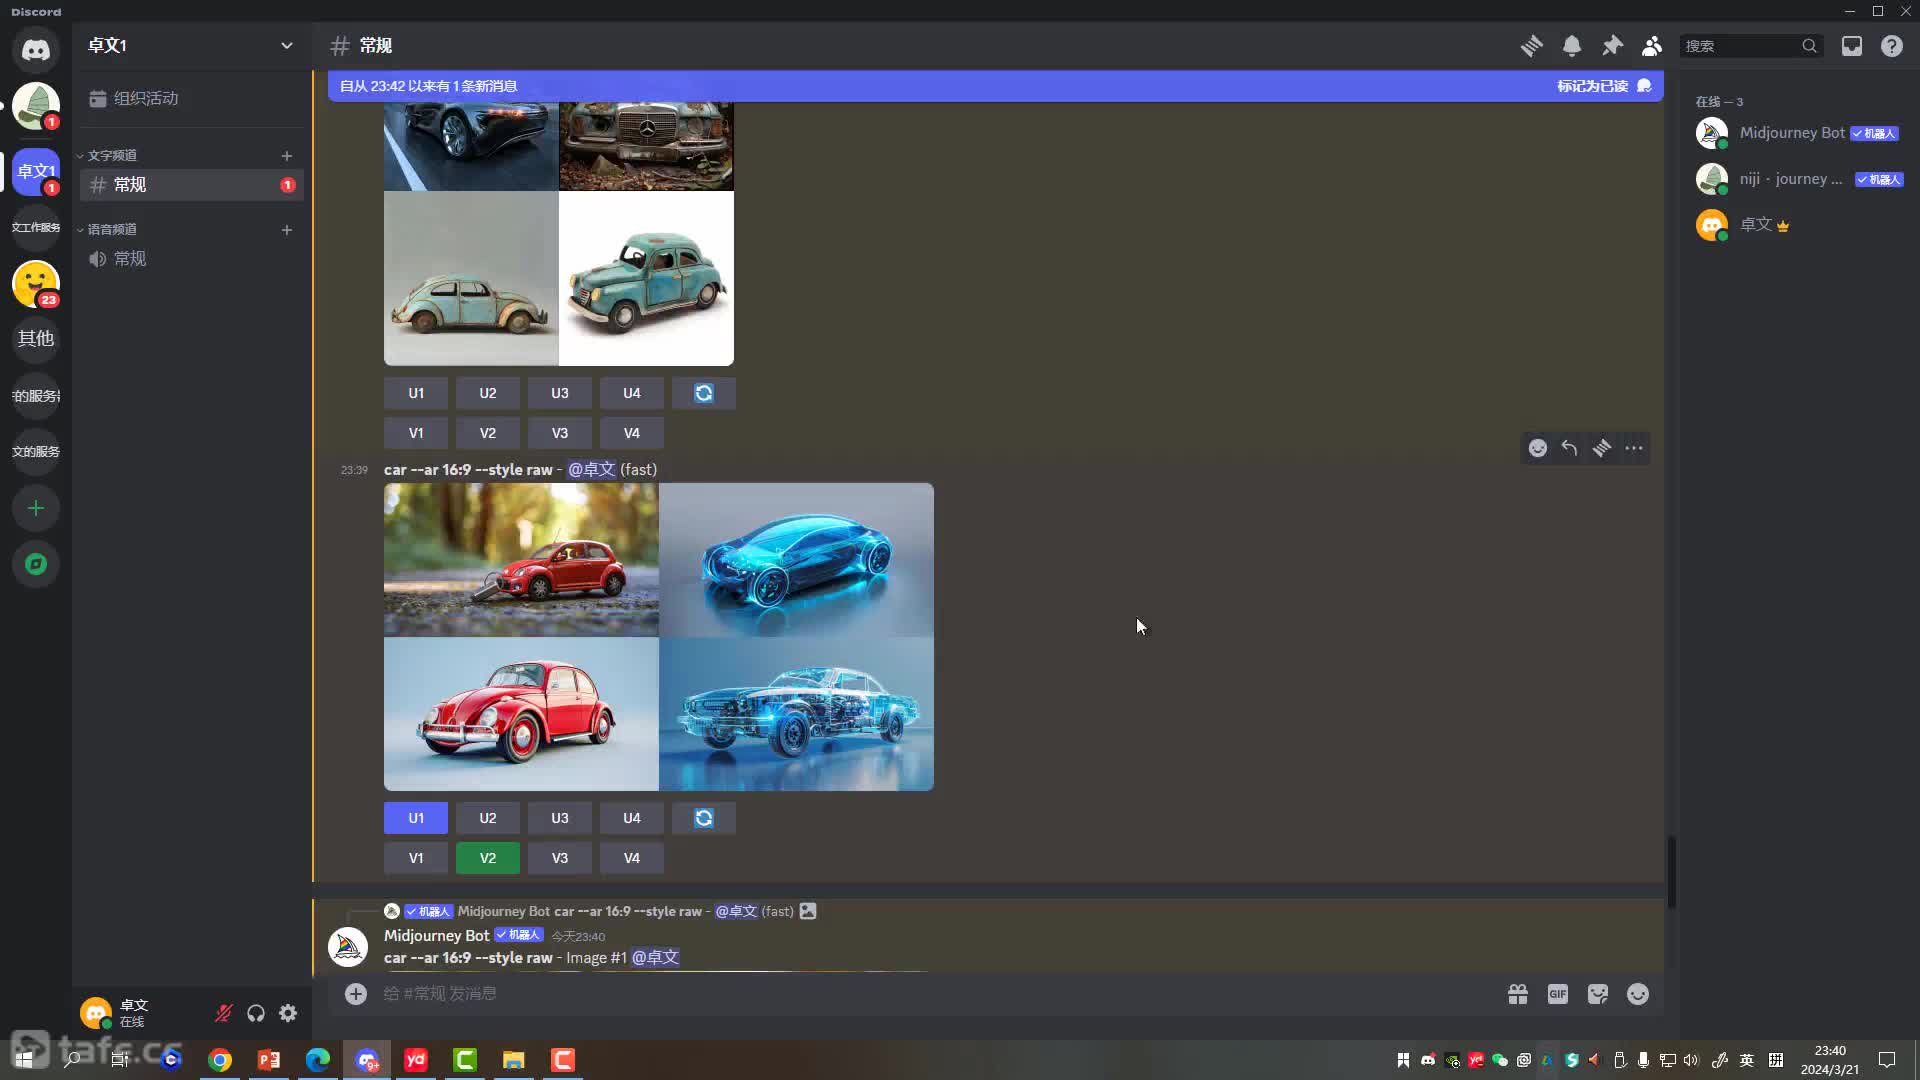Expand the 卓文1 server dropdown menu

pos(287,45)
